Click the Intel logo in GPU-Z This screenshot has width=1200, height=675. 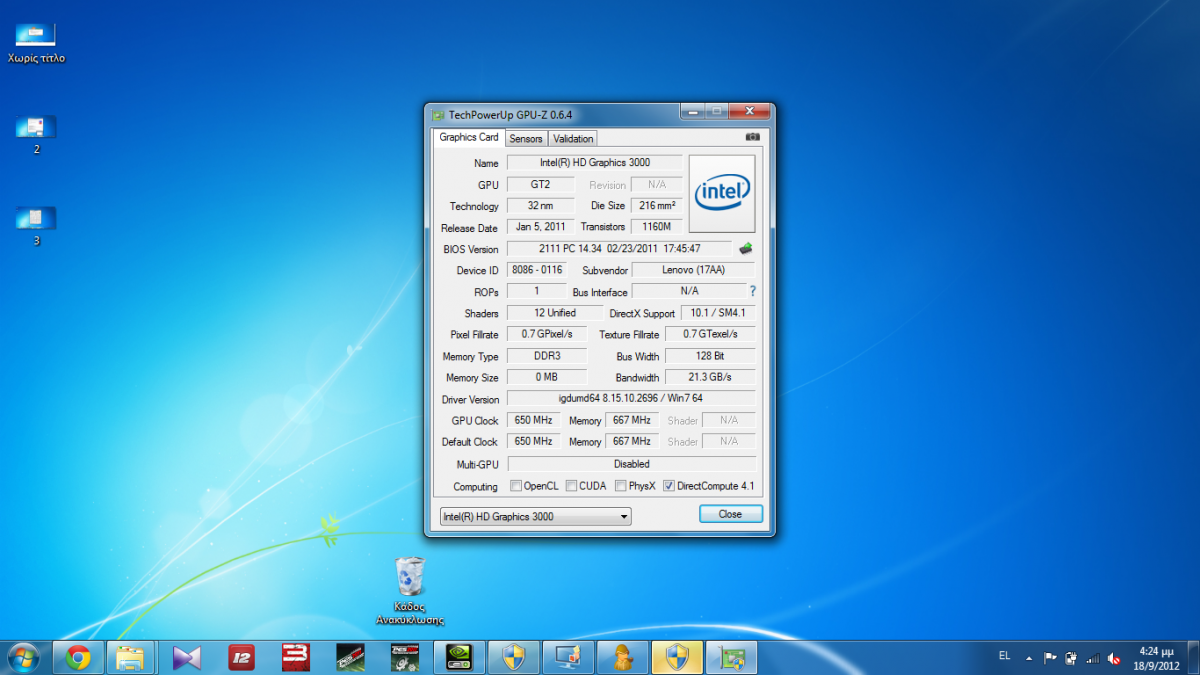tap(722, 192)
